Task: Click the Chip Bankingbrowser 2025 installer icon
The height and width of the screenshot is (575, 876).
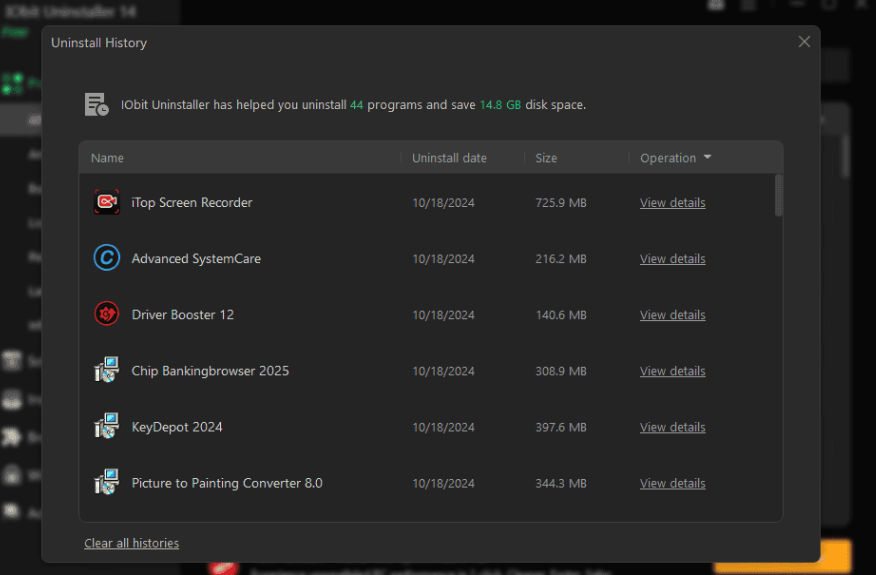Action: tap(106, 370)
